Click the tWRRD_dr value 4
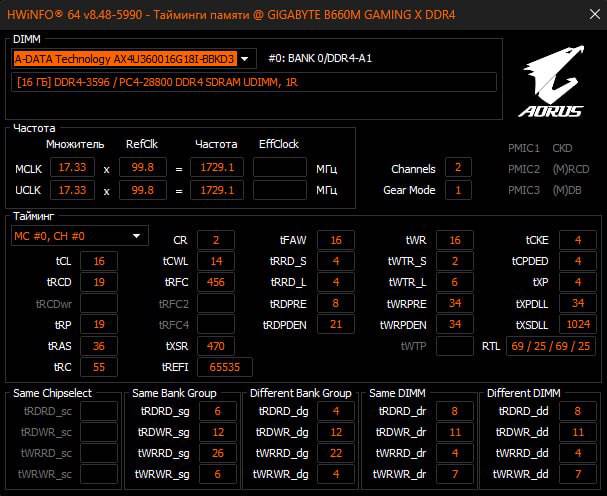This screenshot has width=607, height=496. point(455,453)
